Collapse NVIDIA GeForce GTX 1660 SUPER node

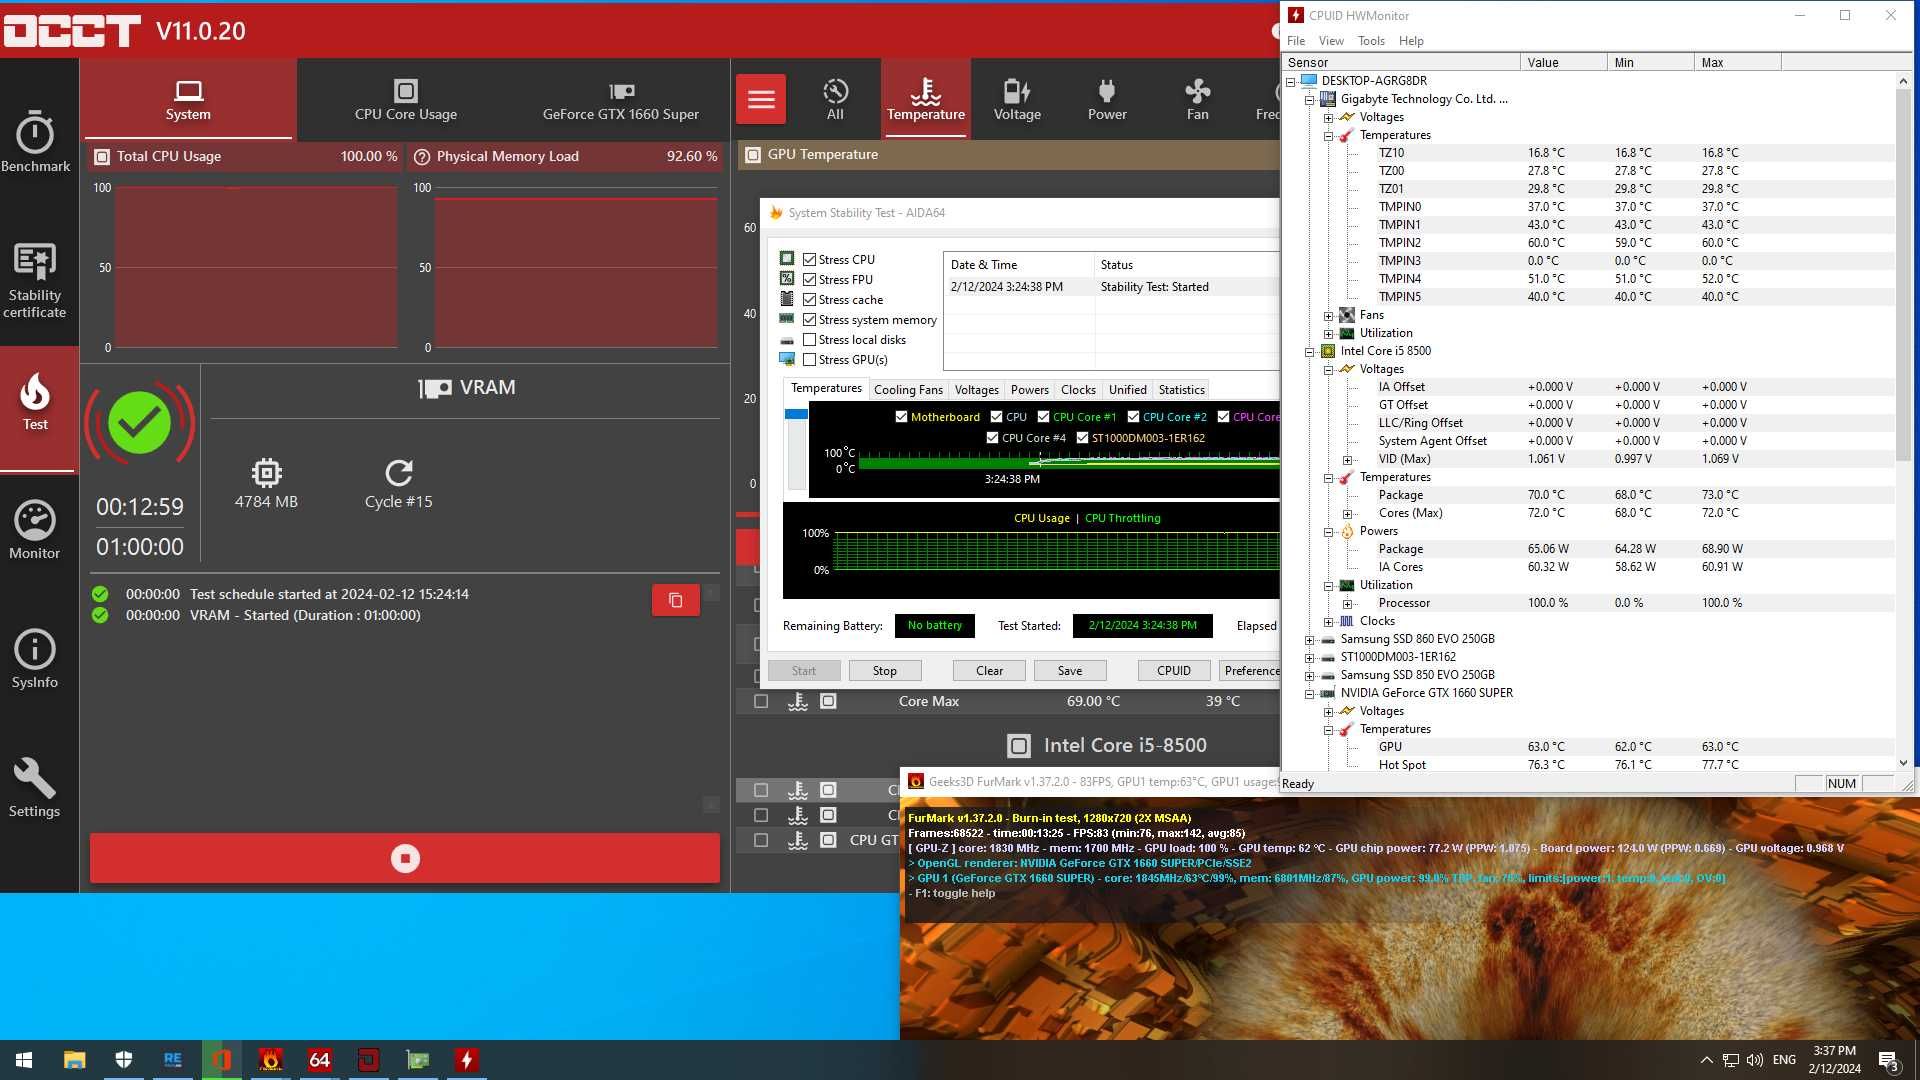tap(1309, 693)
